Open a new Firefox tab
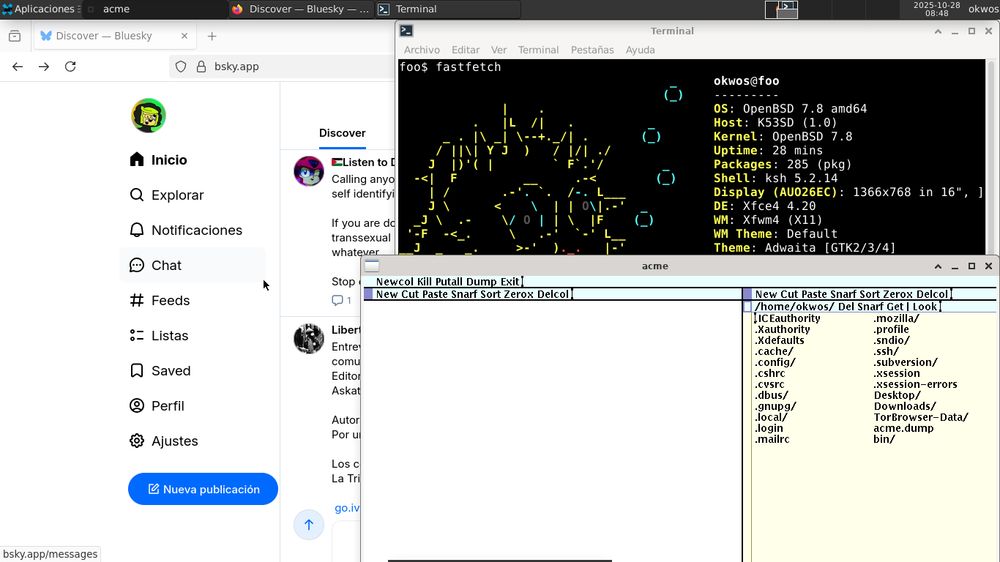 (212, 36)
